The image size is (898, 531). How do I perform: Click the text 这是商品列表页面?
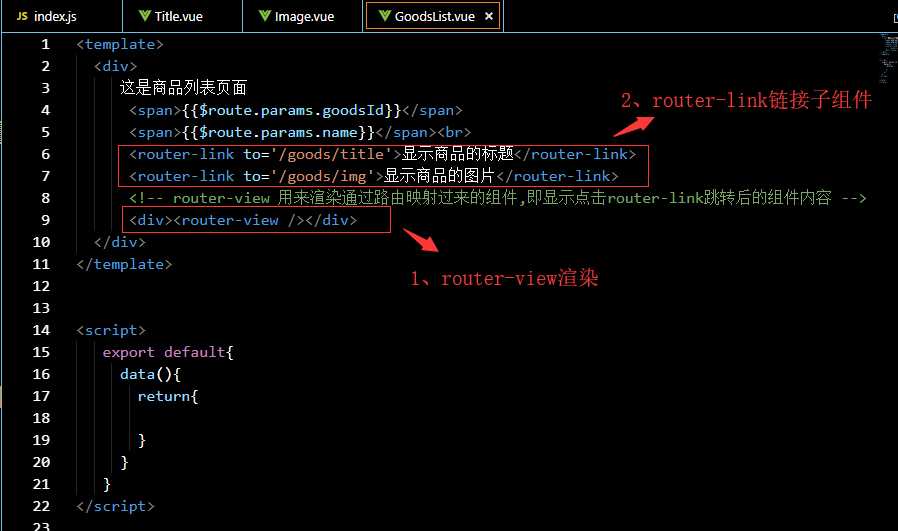183,88
